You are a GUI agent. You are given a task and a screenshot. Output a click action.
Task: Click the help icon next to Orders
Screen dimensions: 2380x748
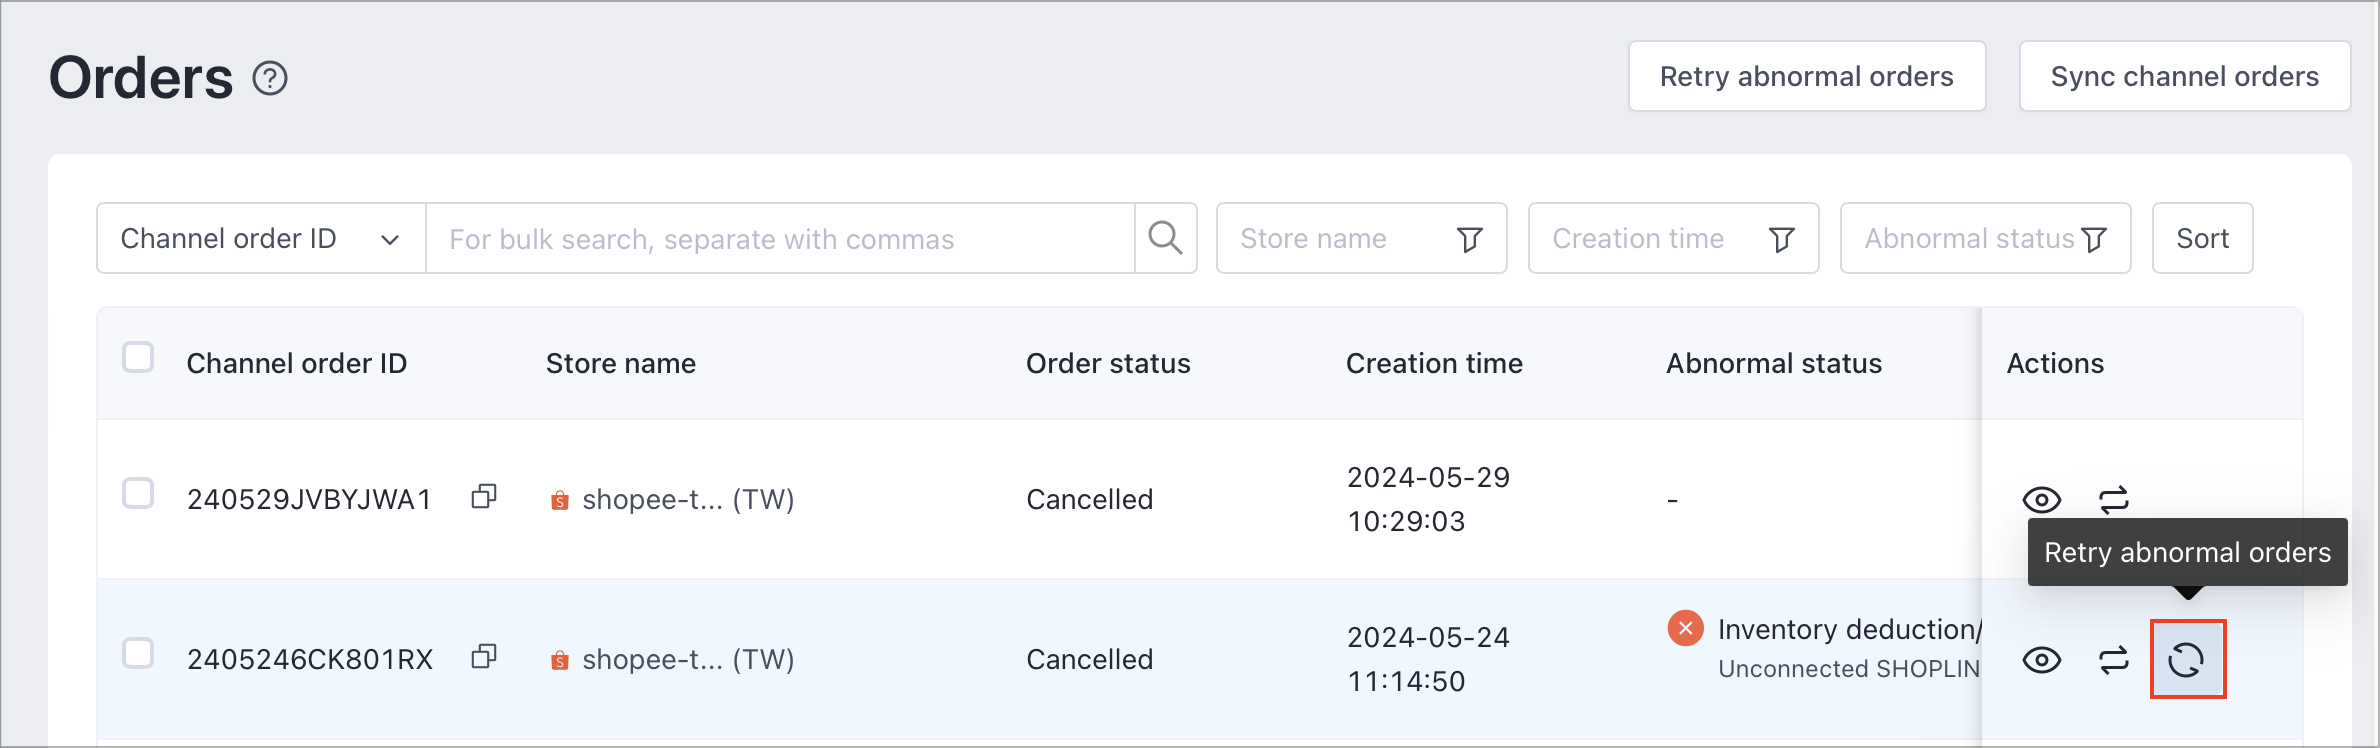coord(270,78)
